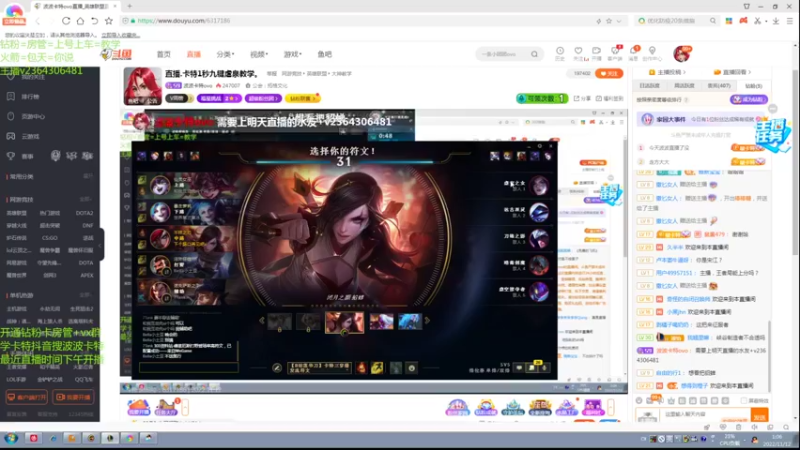Go to 直播 in the Douyu navigation
Image resolution: width=800 pixels, height=450 pixels.
[x=193, y=54]
